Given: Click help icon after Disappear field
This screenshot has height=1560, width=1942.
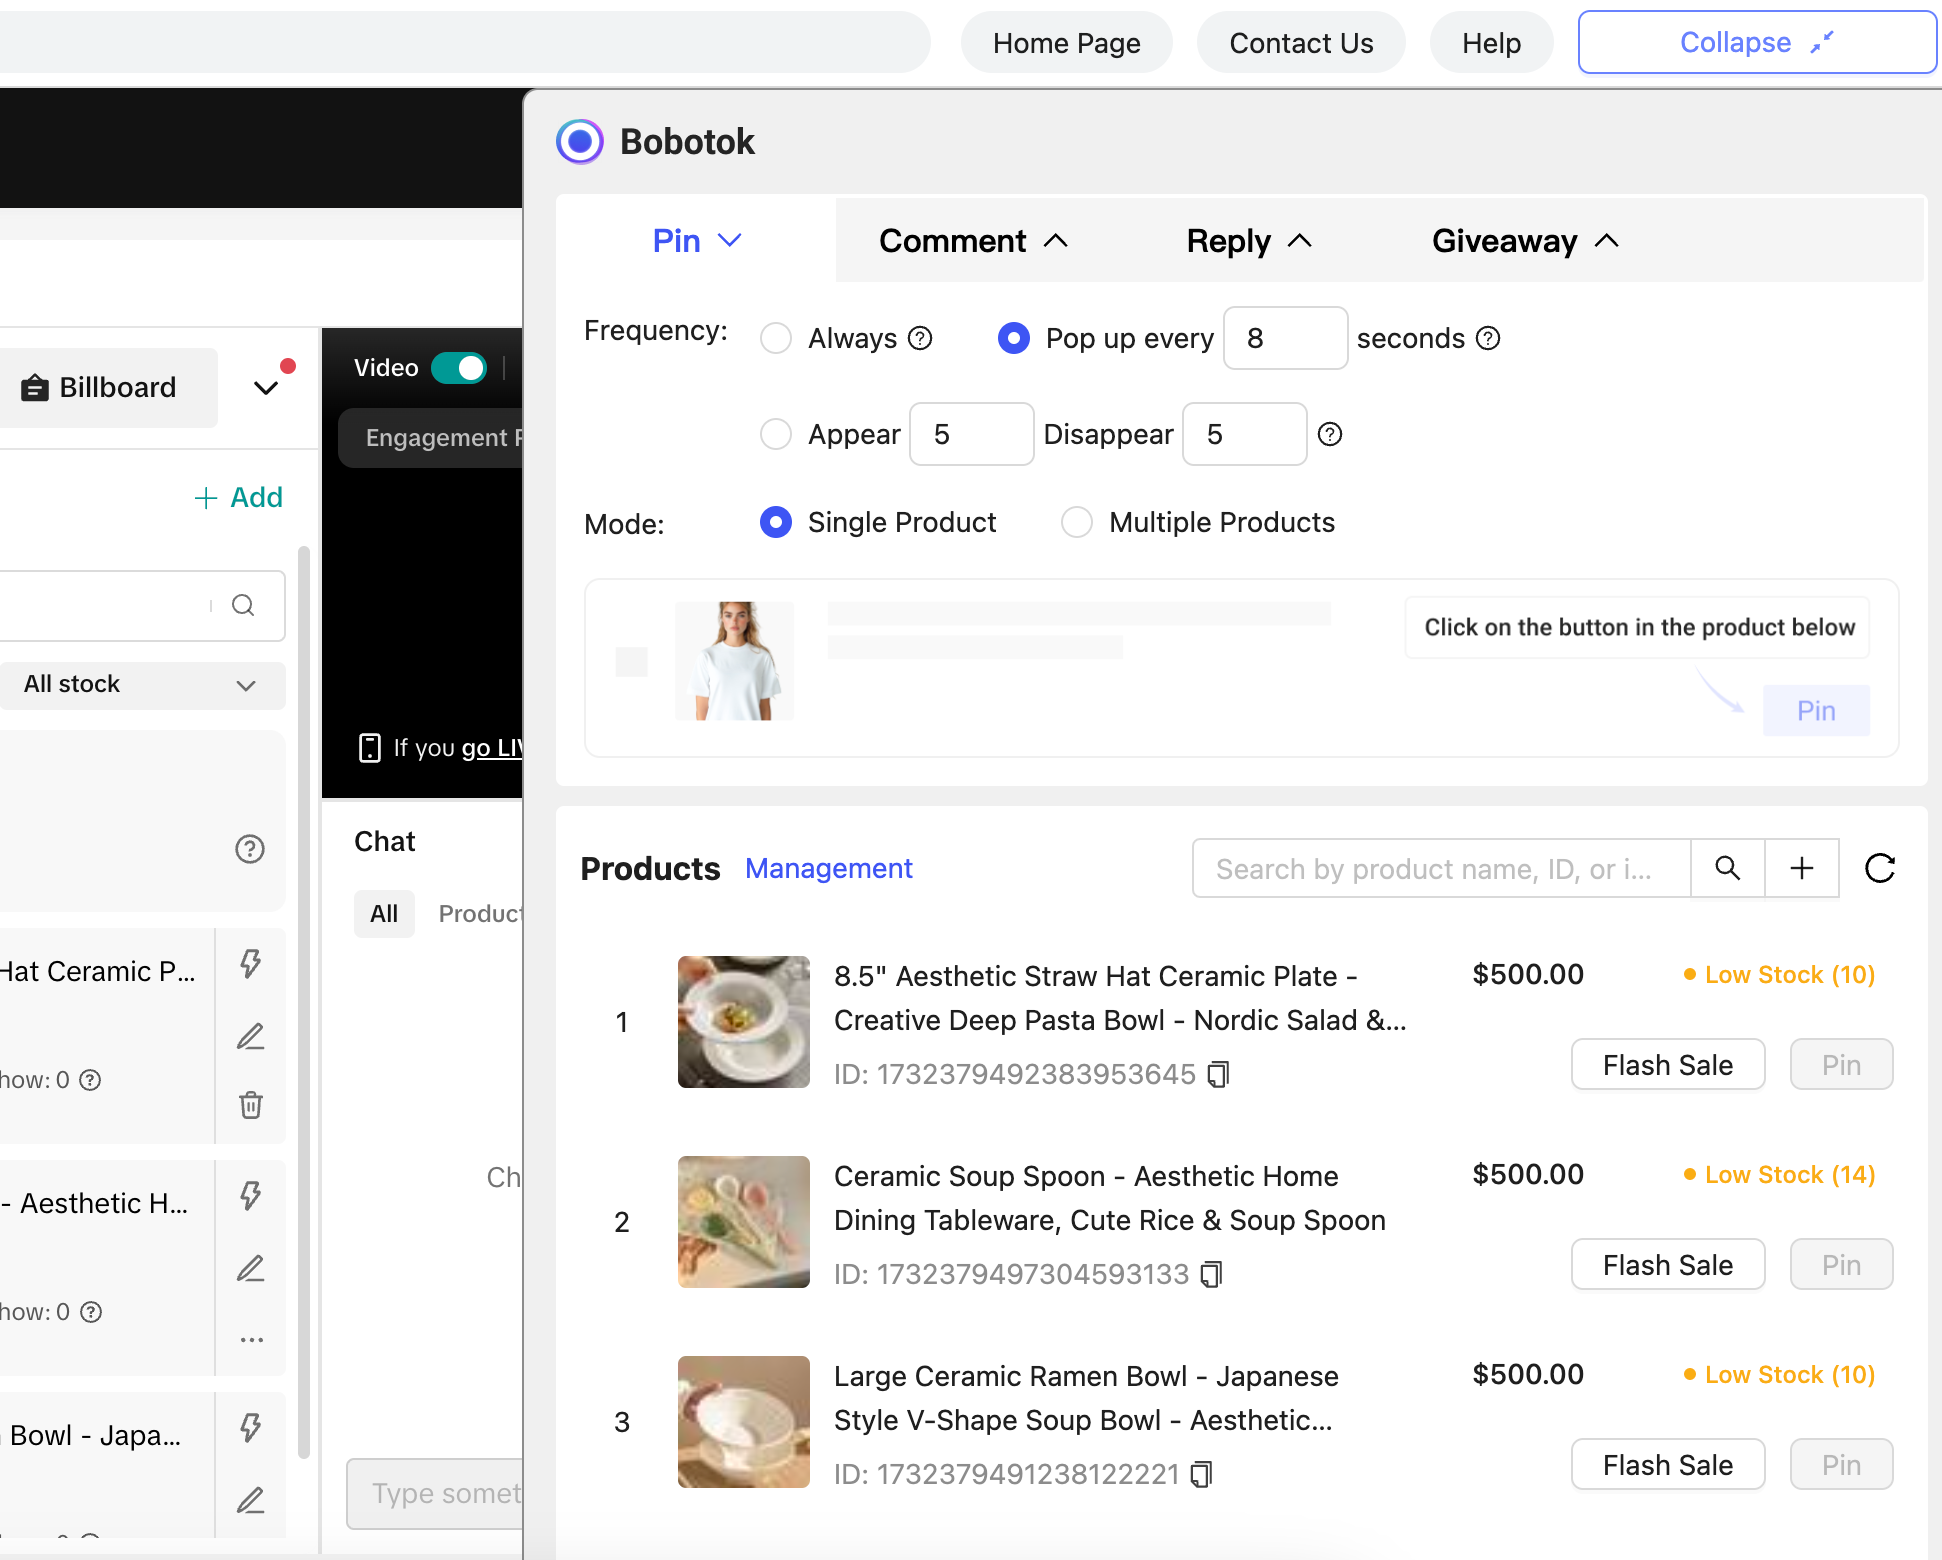Looking at the screenshot, I should click(x=1330, y=434).
